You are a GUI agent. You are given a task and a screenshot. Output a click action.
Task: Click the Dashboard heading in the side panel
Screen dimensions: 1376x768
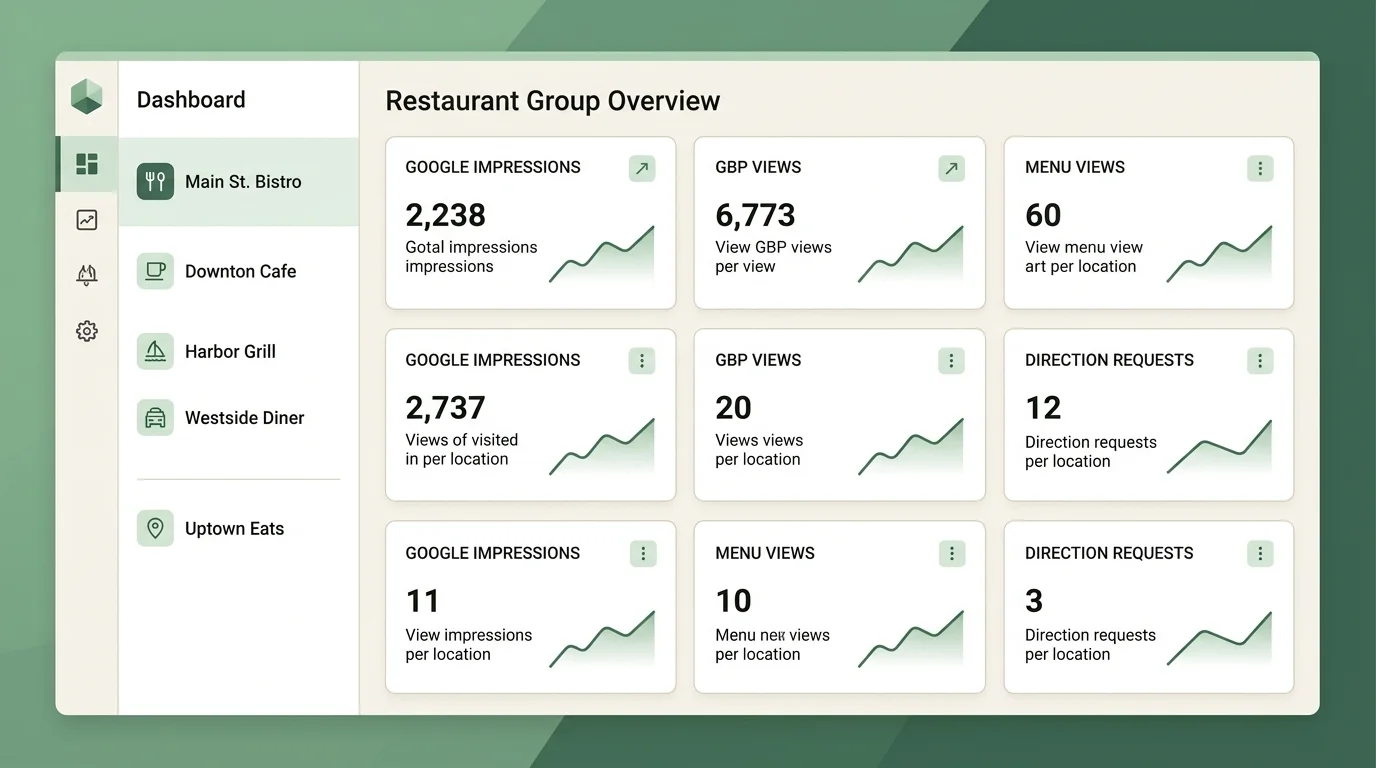tap(191, 100)
